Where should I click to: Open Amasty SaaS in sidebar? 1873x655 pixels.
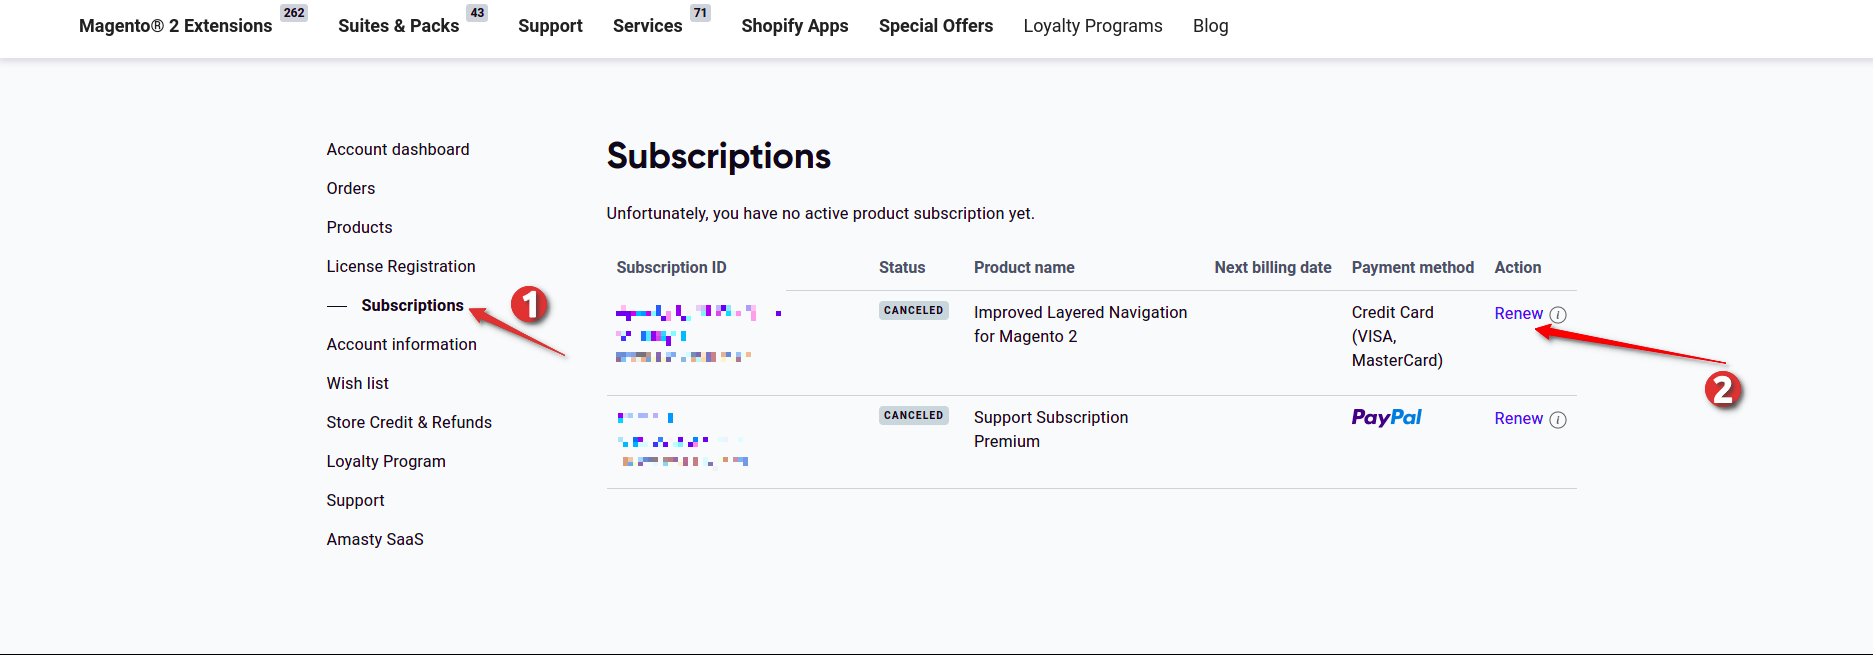click(375, 539)
